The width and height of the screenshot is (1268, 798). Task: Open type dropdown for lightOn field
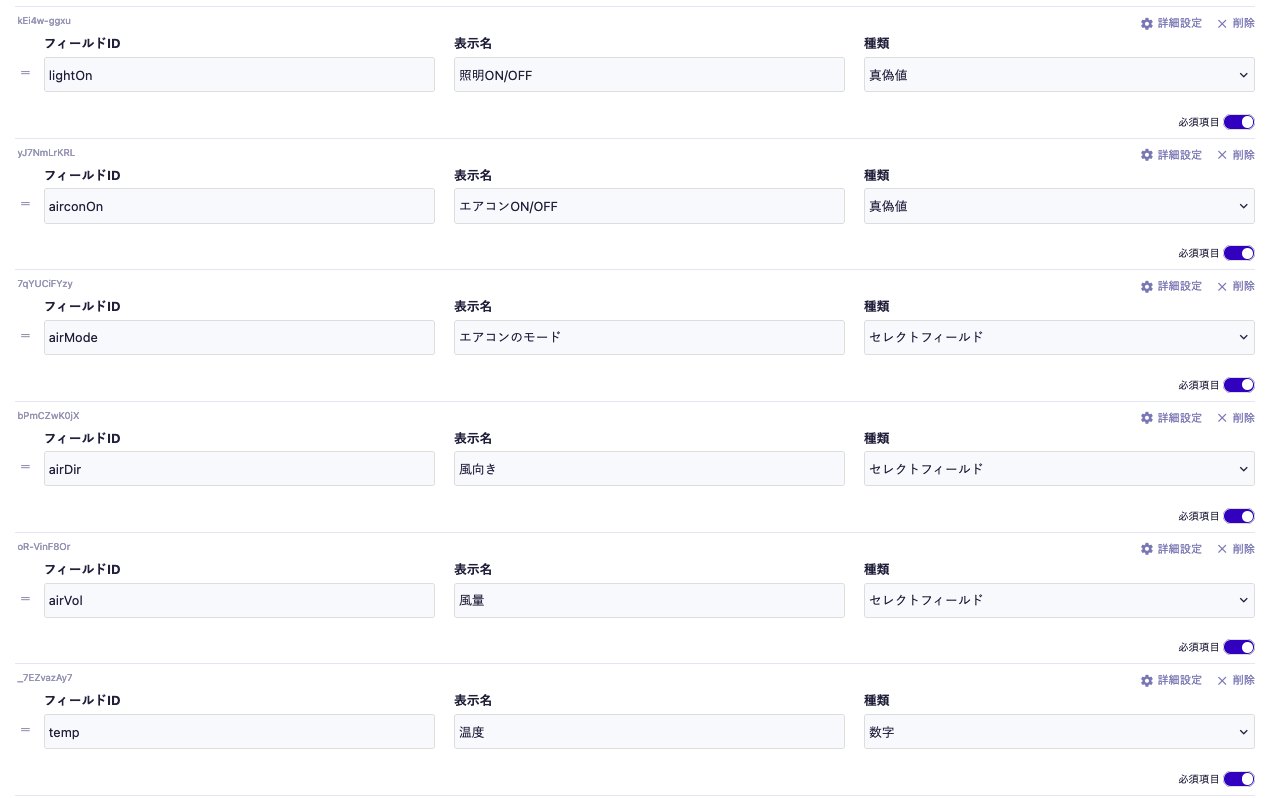pyautogui.click(x=1059, y=75)
